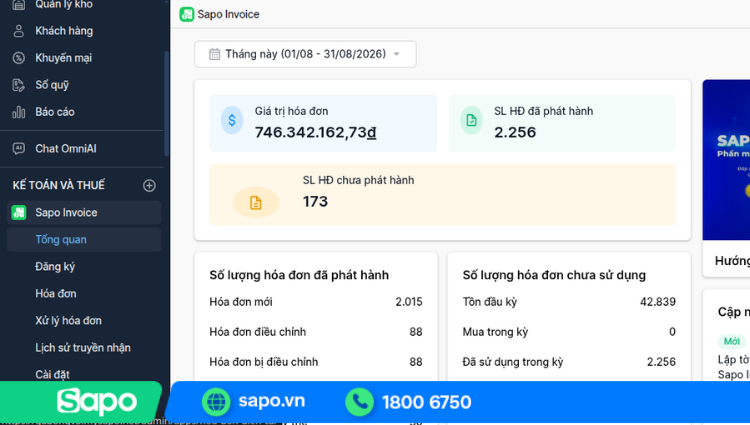Click the SL HĐ đã phát hành card
750x425 pixels.
coord(562,123)
